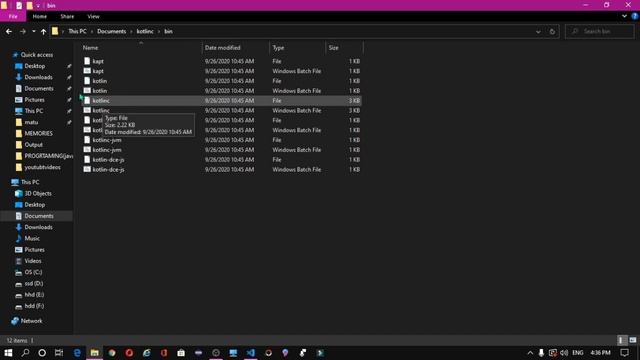Select the kotlinc-jvm File entry
640x360 pixels.
coord(222,140)
